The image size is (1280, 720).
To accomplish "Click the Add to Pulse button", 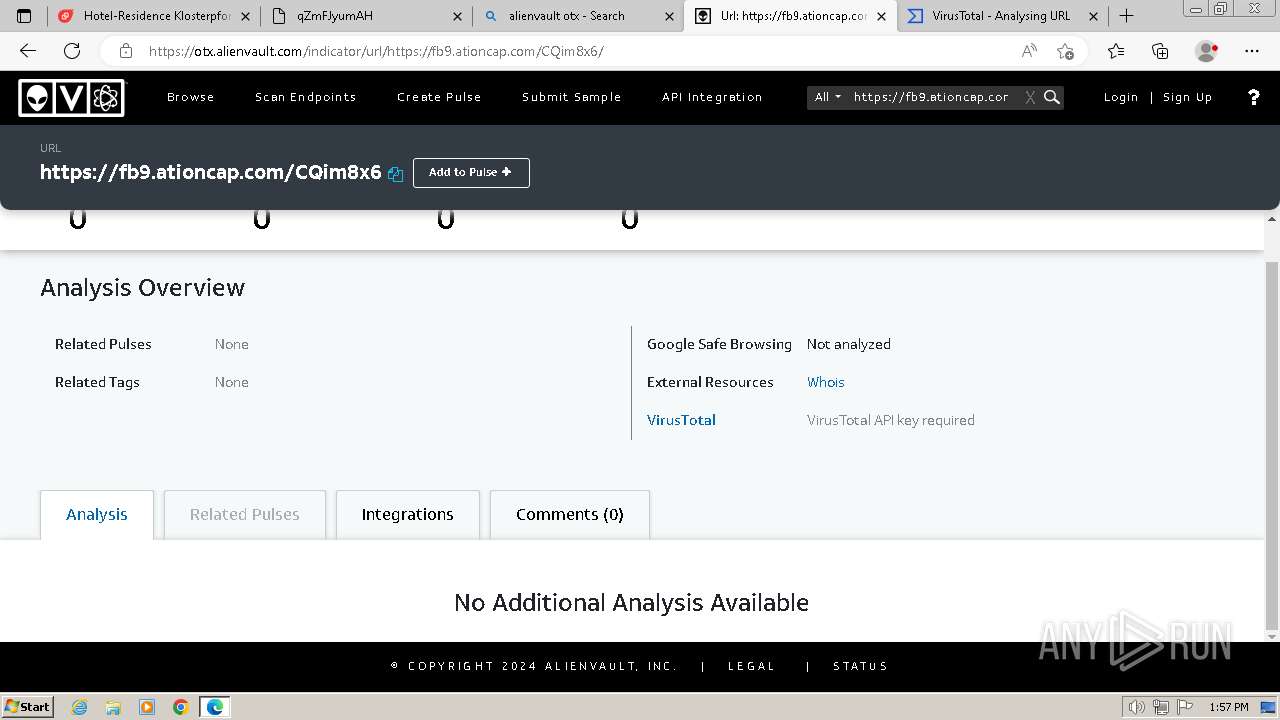I will click(471, 172).
